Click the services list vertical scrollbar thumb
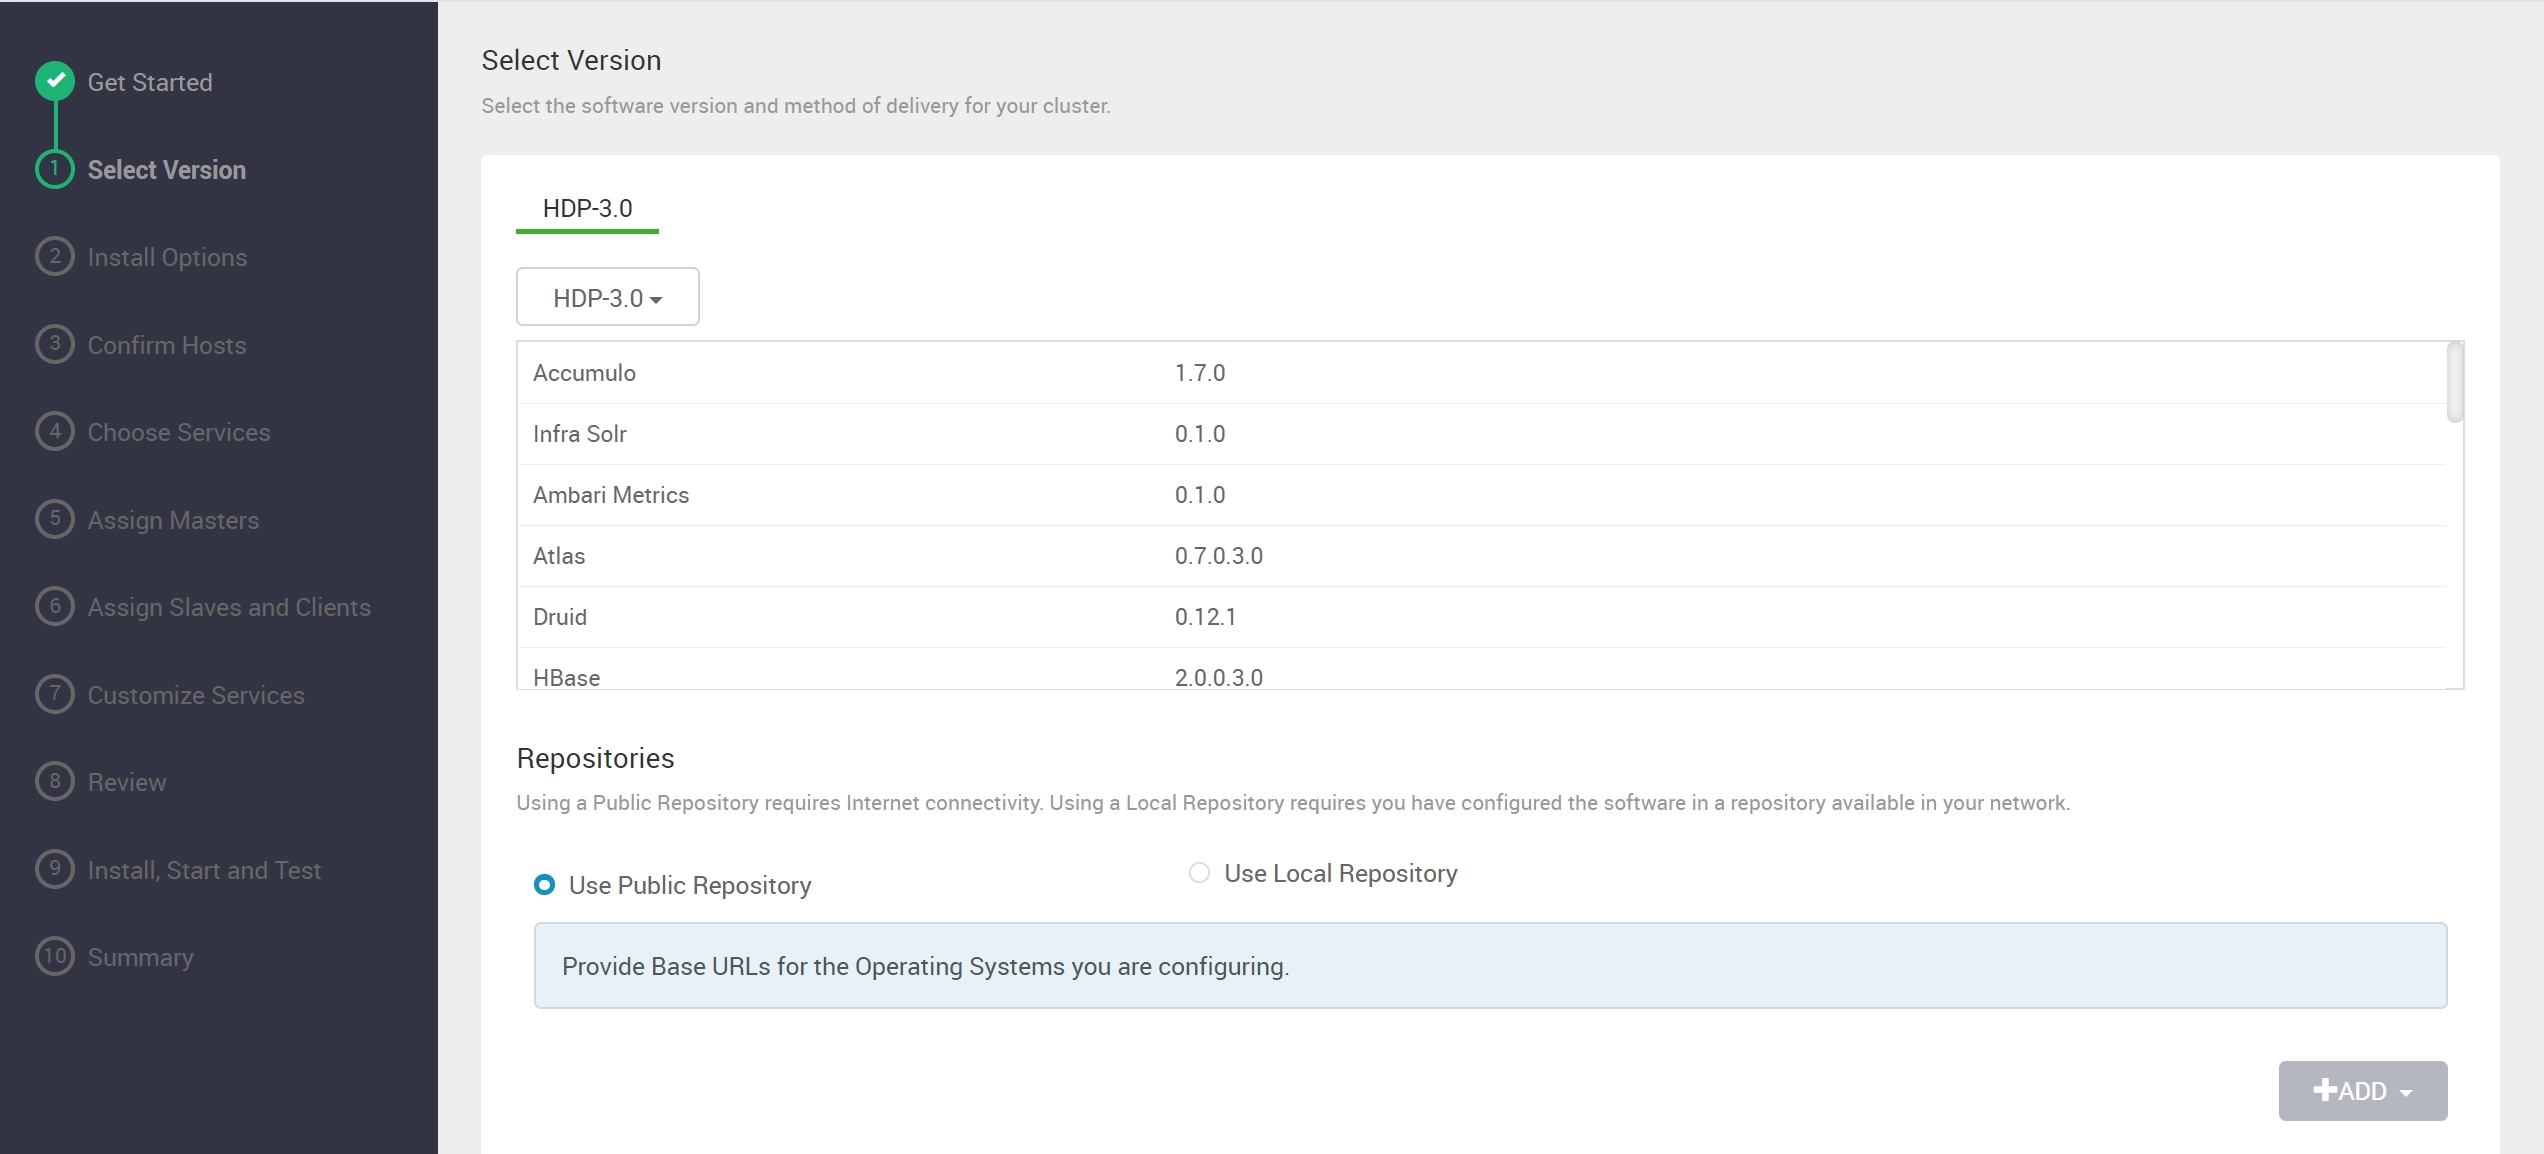Viewport: 2544px width, 1154px height. click(x=2454, y=382)
